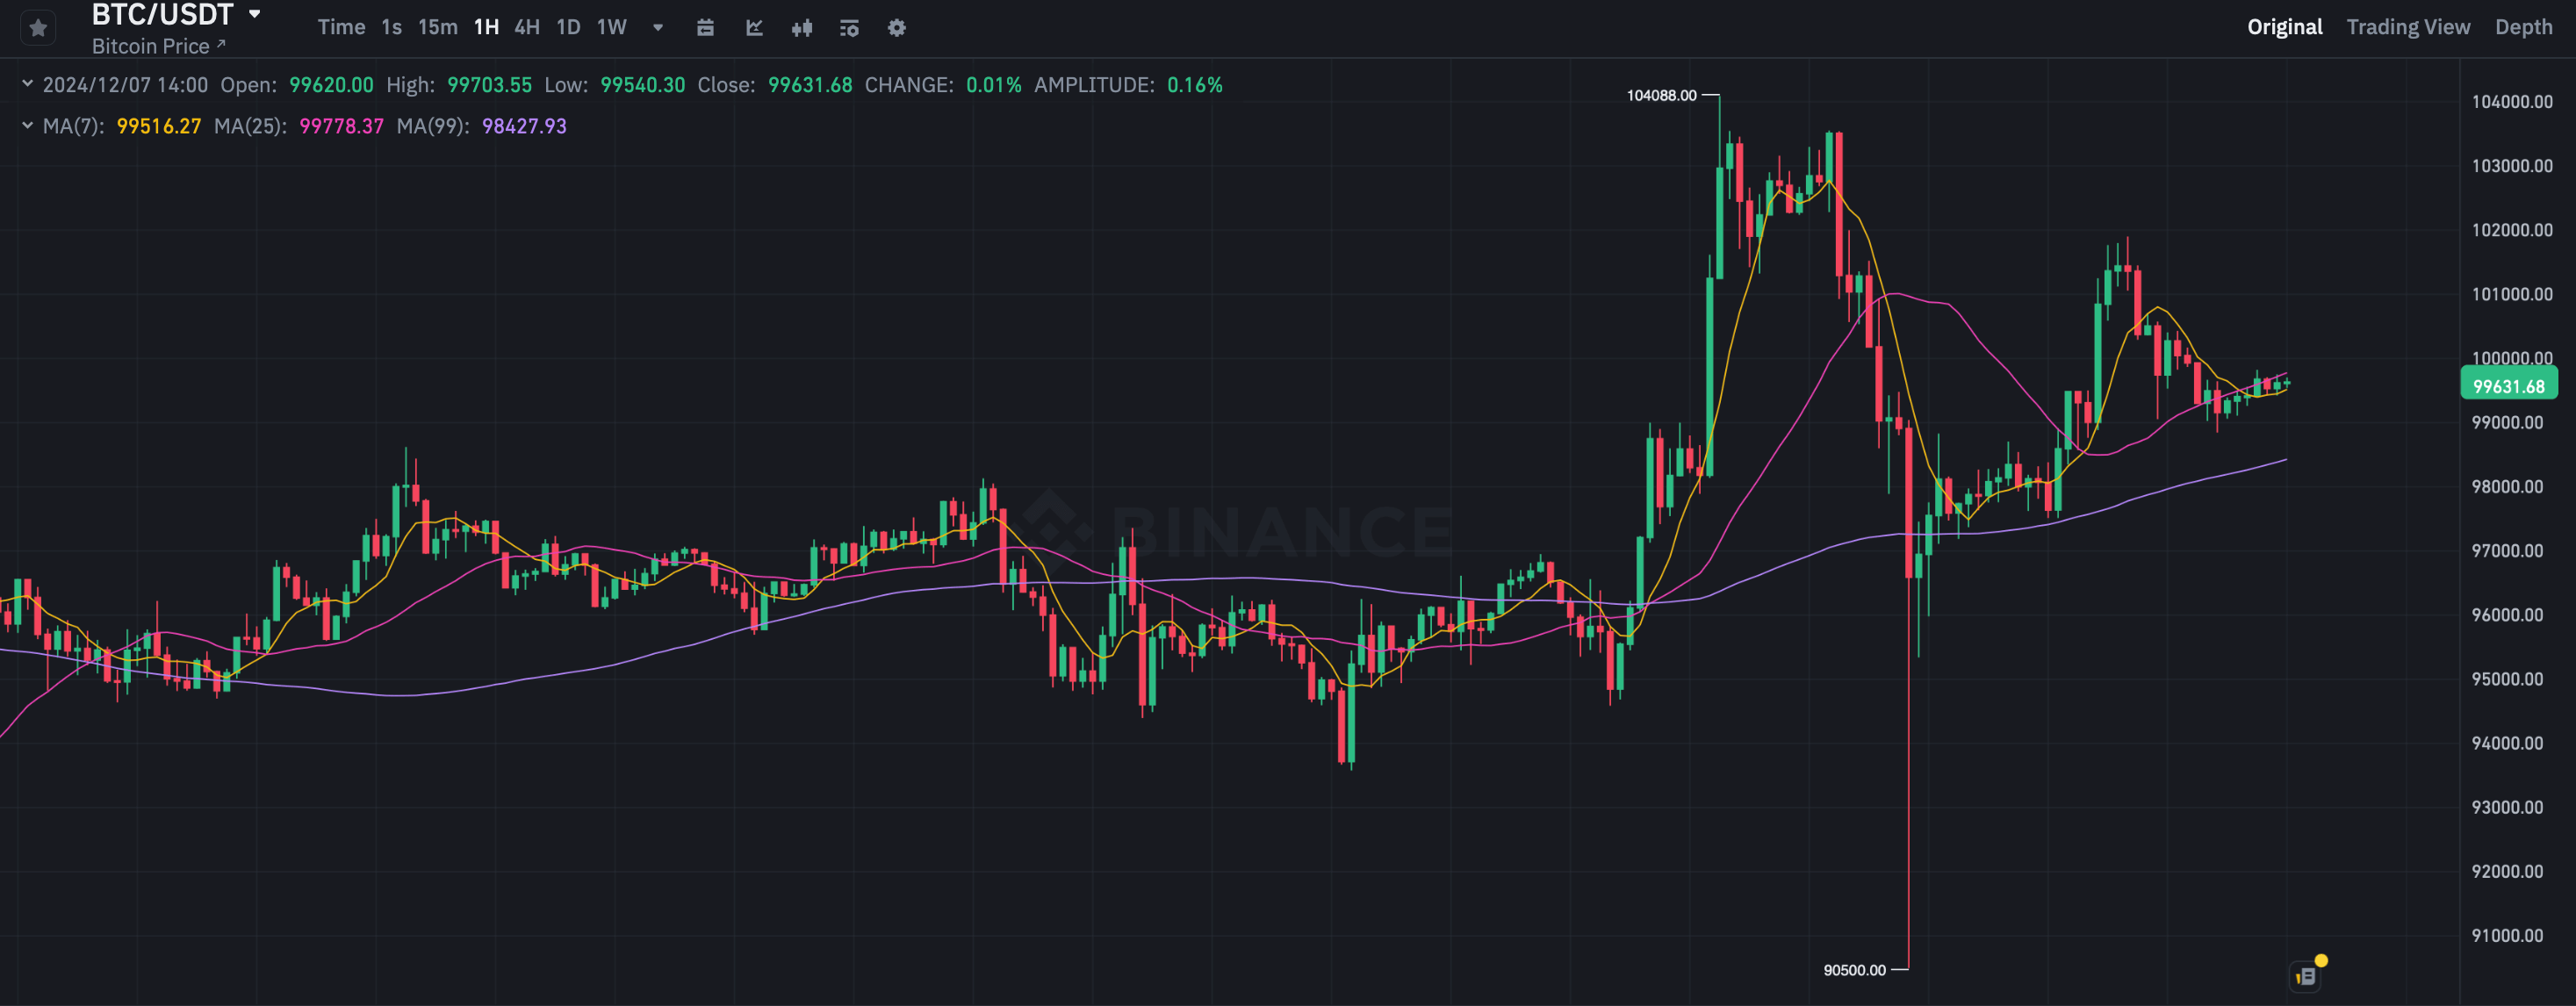Select the 4H interval
The height and width of the screenshot is (1006, 2576).
click(x=527, y=27)
